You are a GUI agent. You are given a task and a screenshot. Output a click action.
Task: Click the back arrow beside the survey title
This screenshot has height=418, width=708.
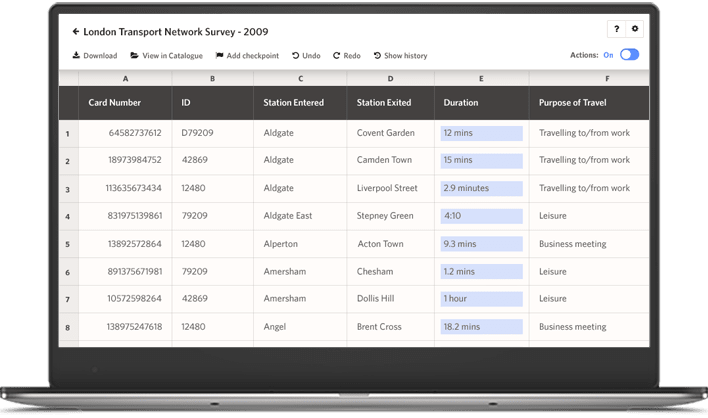(x=76, y=32)
